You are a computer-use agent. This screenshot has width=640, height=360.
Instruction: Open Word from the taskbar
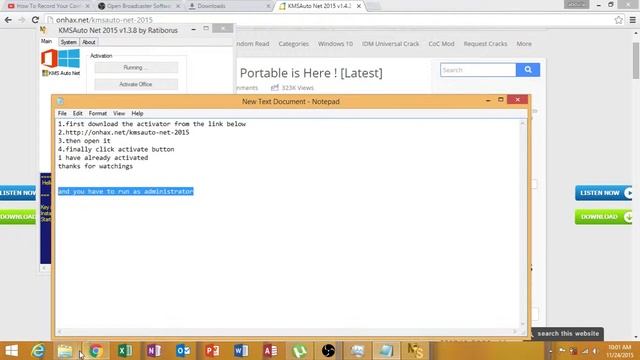[241, 351]
